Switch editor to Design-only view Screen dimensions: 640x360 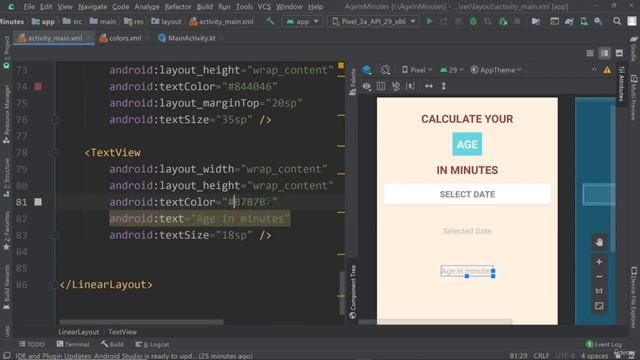tap(619, 53)
